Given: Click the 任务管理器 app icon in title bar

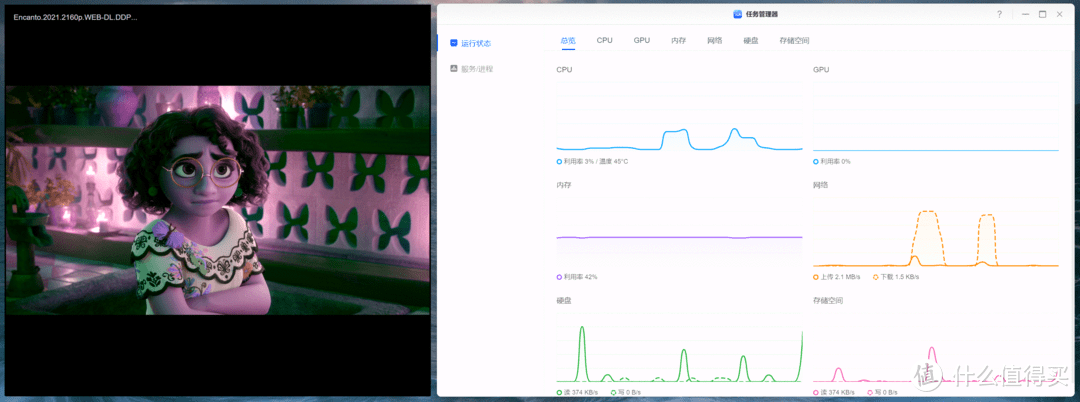Looking at the screenshot, I should [x=738, y=14].
